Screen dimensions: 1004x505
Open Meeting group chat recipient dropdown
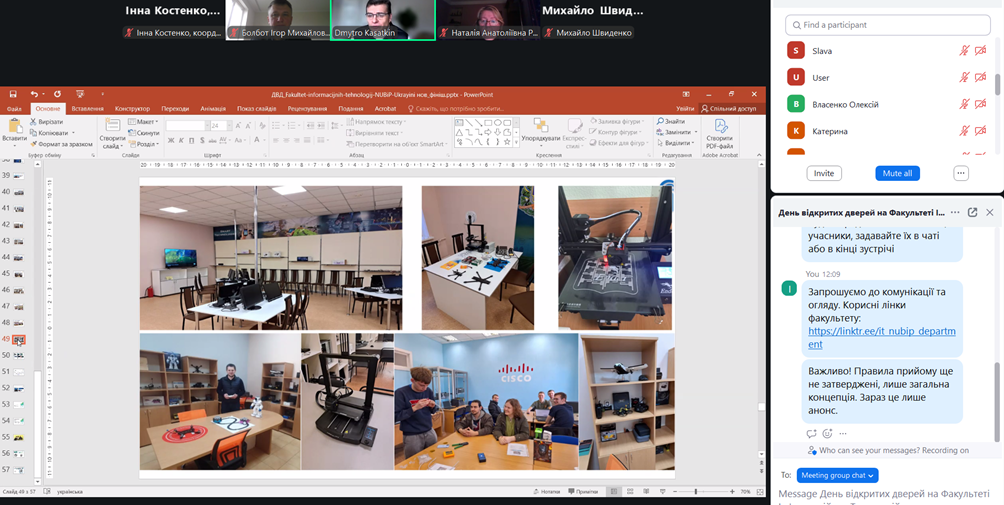pos(838,476)
